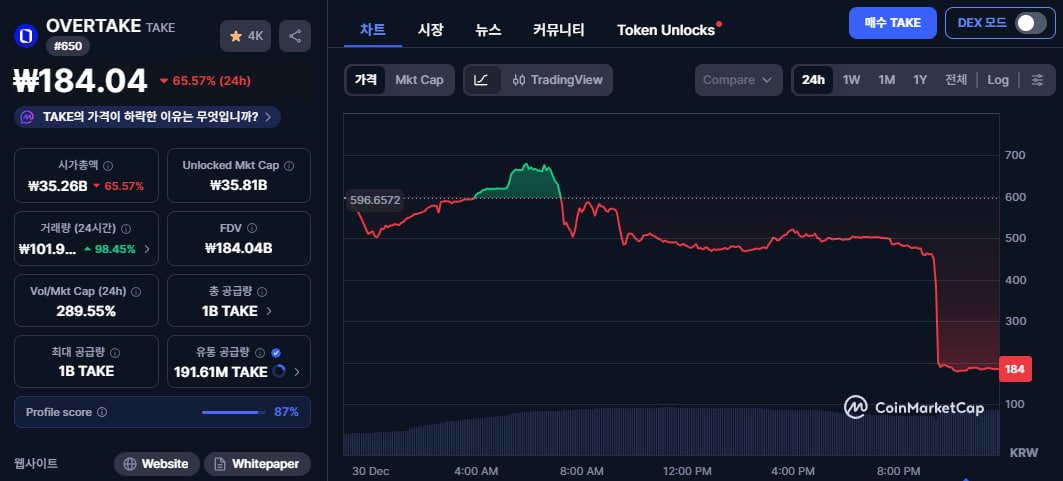The width and height of the screenshot is (1063, 481).
Task: Open info icon next to FDV
Action: point(252,228)
